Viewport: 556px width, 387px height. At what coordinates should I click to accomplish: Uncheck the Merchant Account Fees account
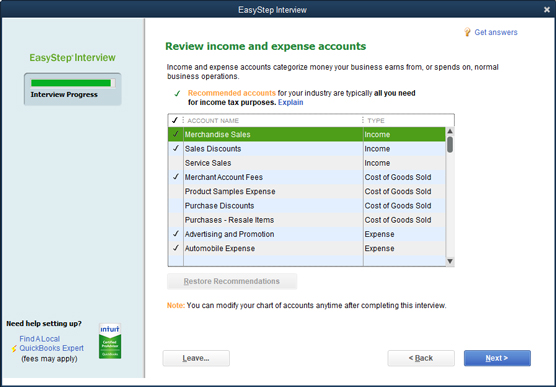pyautogui.click(x=176, y=177)
